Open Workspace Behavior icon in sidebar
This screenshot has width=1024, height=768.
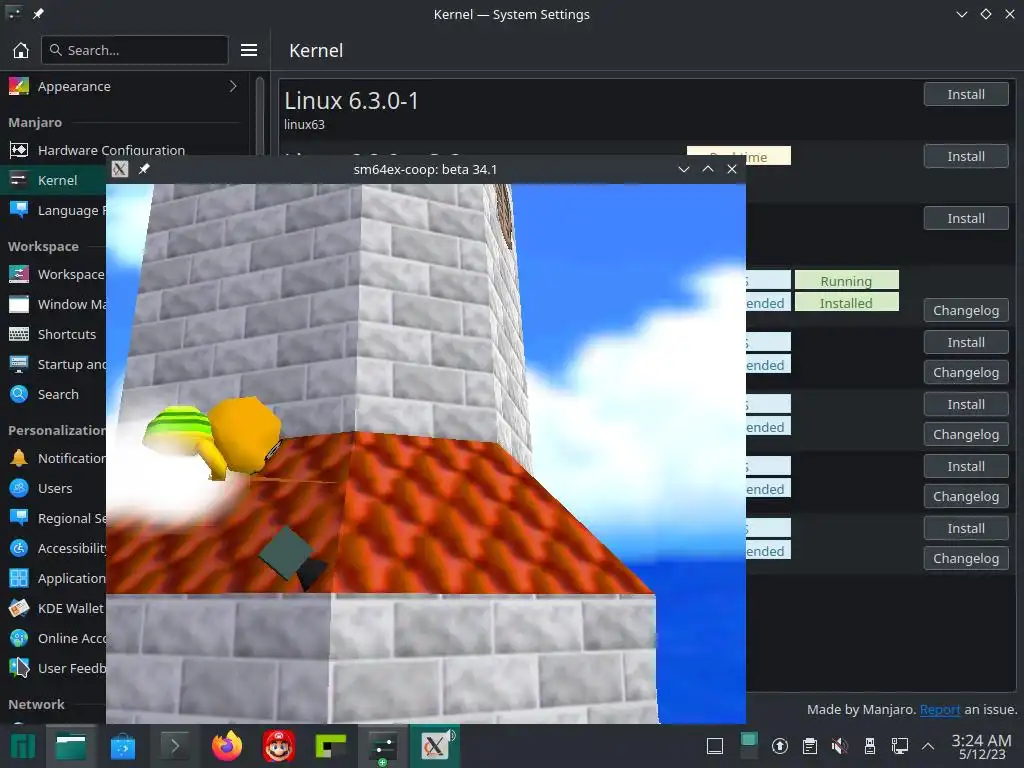click(19, 274)
